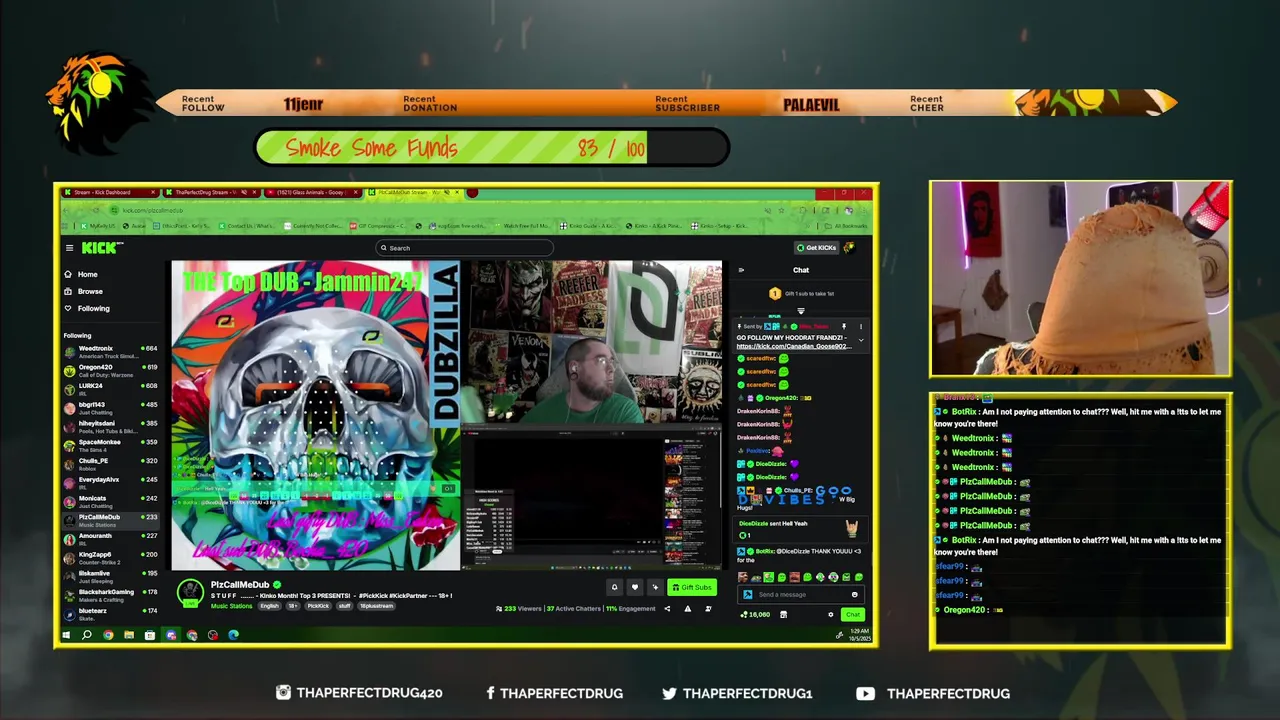This screenshot has height=720, width=1280.
Task: Click the icon right of warning triangle
Action: (x=708, y=608)
